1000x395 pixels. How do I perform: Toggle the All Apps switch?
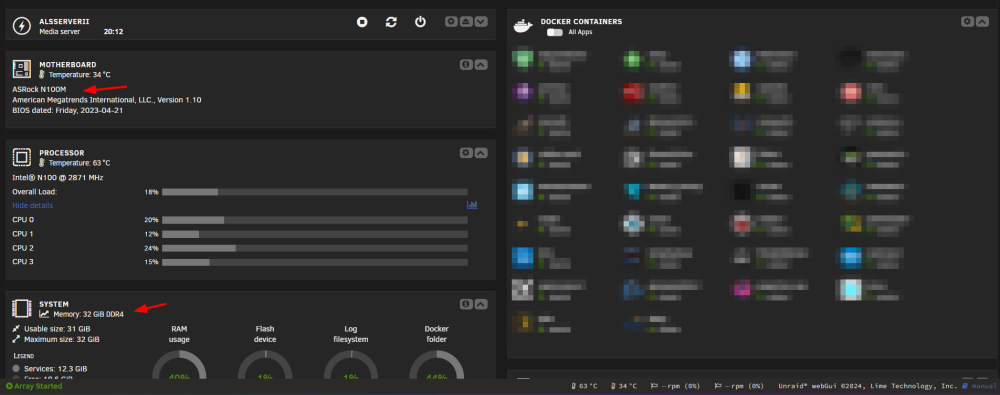555,32
